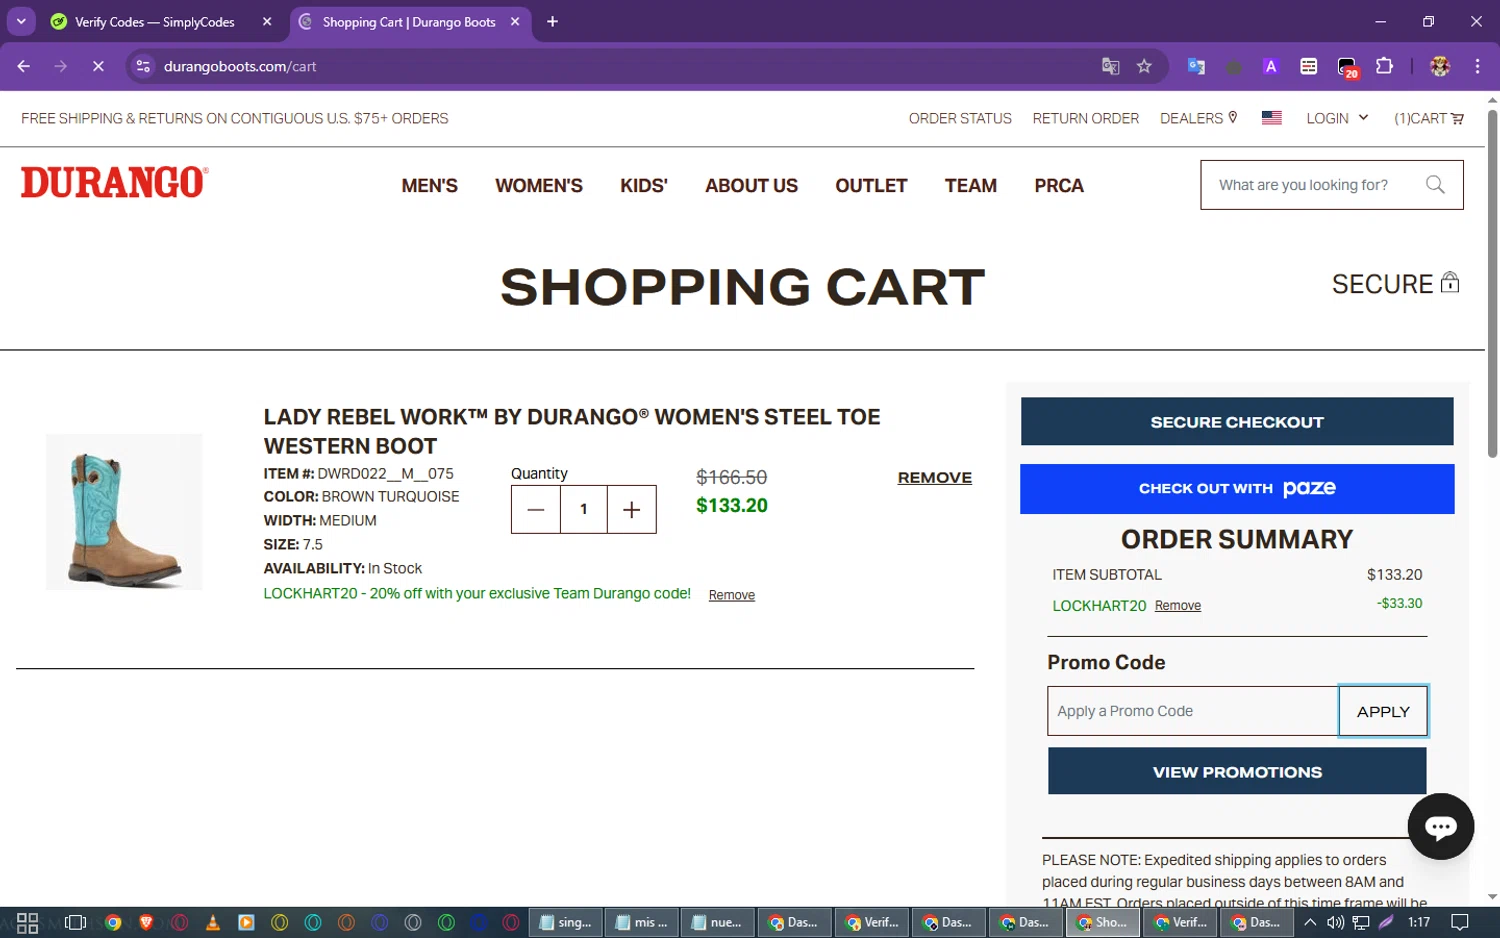Open the KIDS' menu
Image resolution: width=1500 pixels, height=938 pixels.
pyautogui.click(x=644, y=186)
